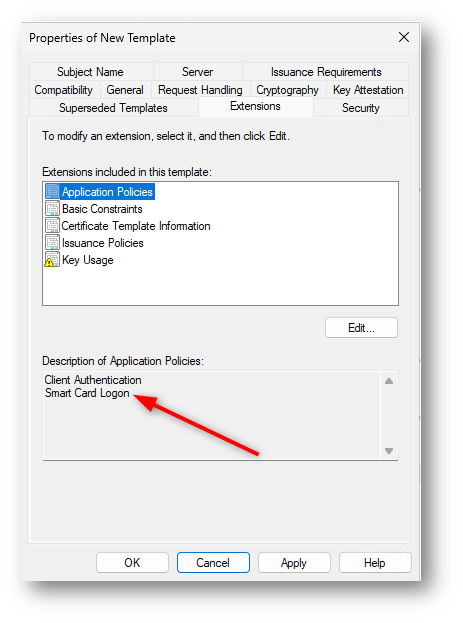Select the Key Usage extension entry
Image resolution: width=463 pixels, height=623 pixels.
tap(87, 260)
